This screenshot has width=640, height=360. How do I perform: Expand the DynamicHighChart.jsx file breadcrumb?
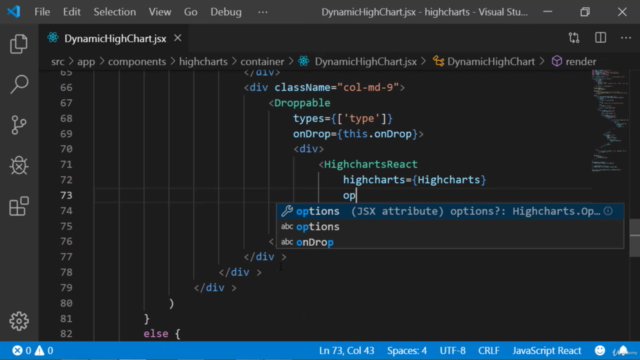pyautogui.click(x=365, y=62)
